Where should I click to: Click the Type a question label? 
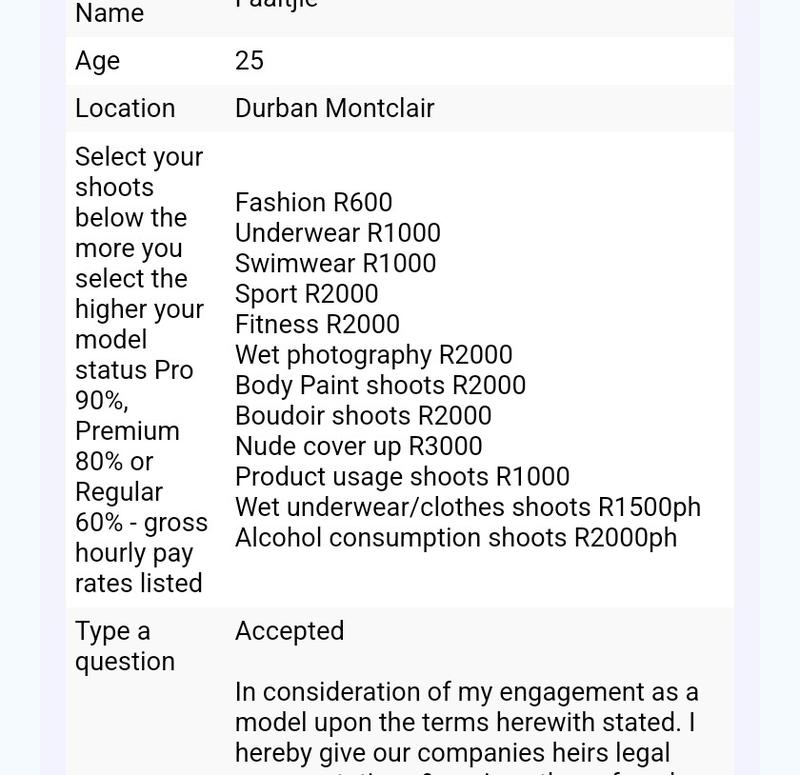pyautogui.click(x=124, y=646)
